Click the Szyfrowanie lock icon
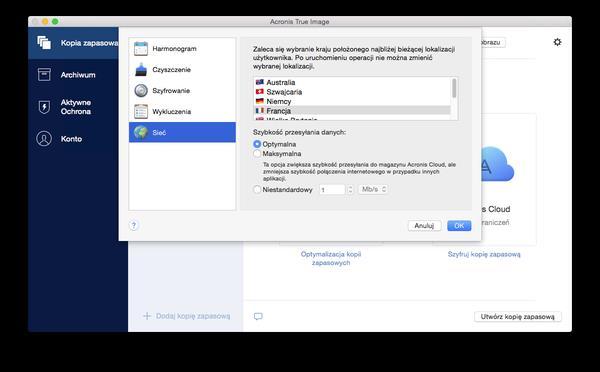 pyautogui.click(x=141, y=91)
